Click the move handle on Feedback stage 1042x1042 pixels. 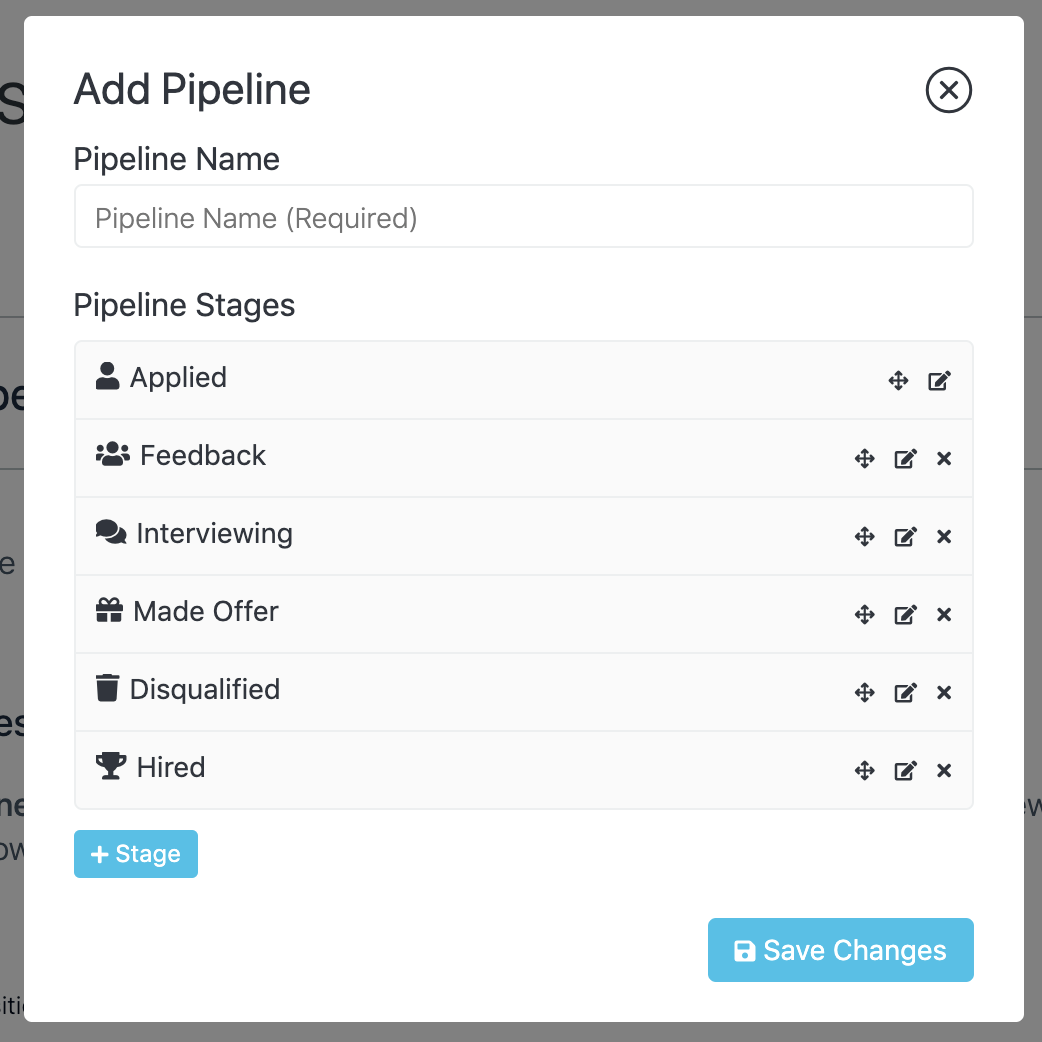point(865,459)
